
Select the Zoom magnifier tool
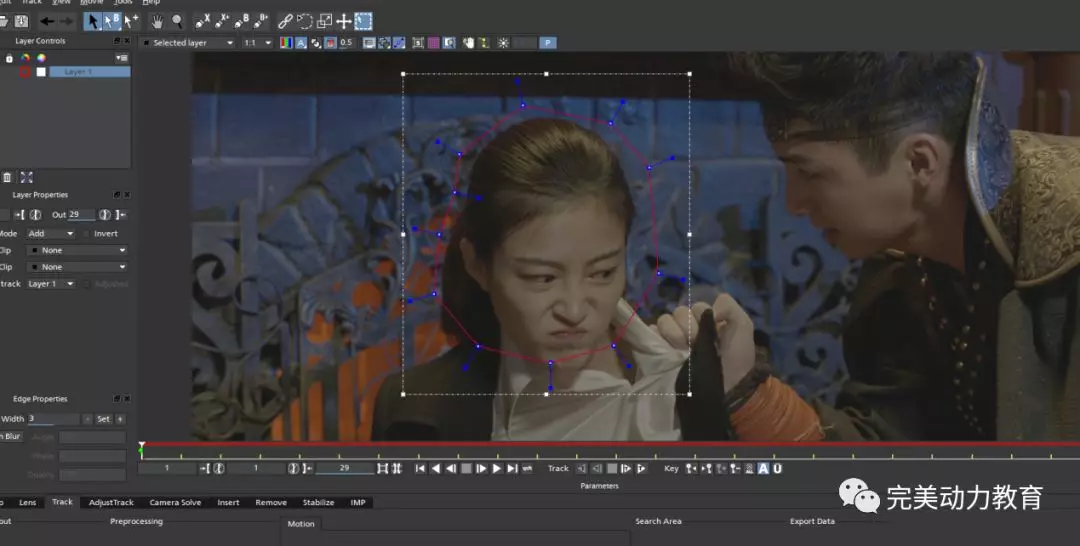177,21
